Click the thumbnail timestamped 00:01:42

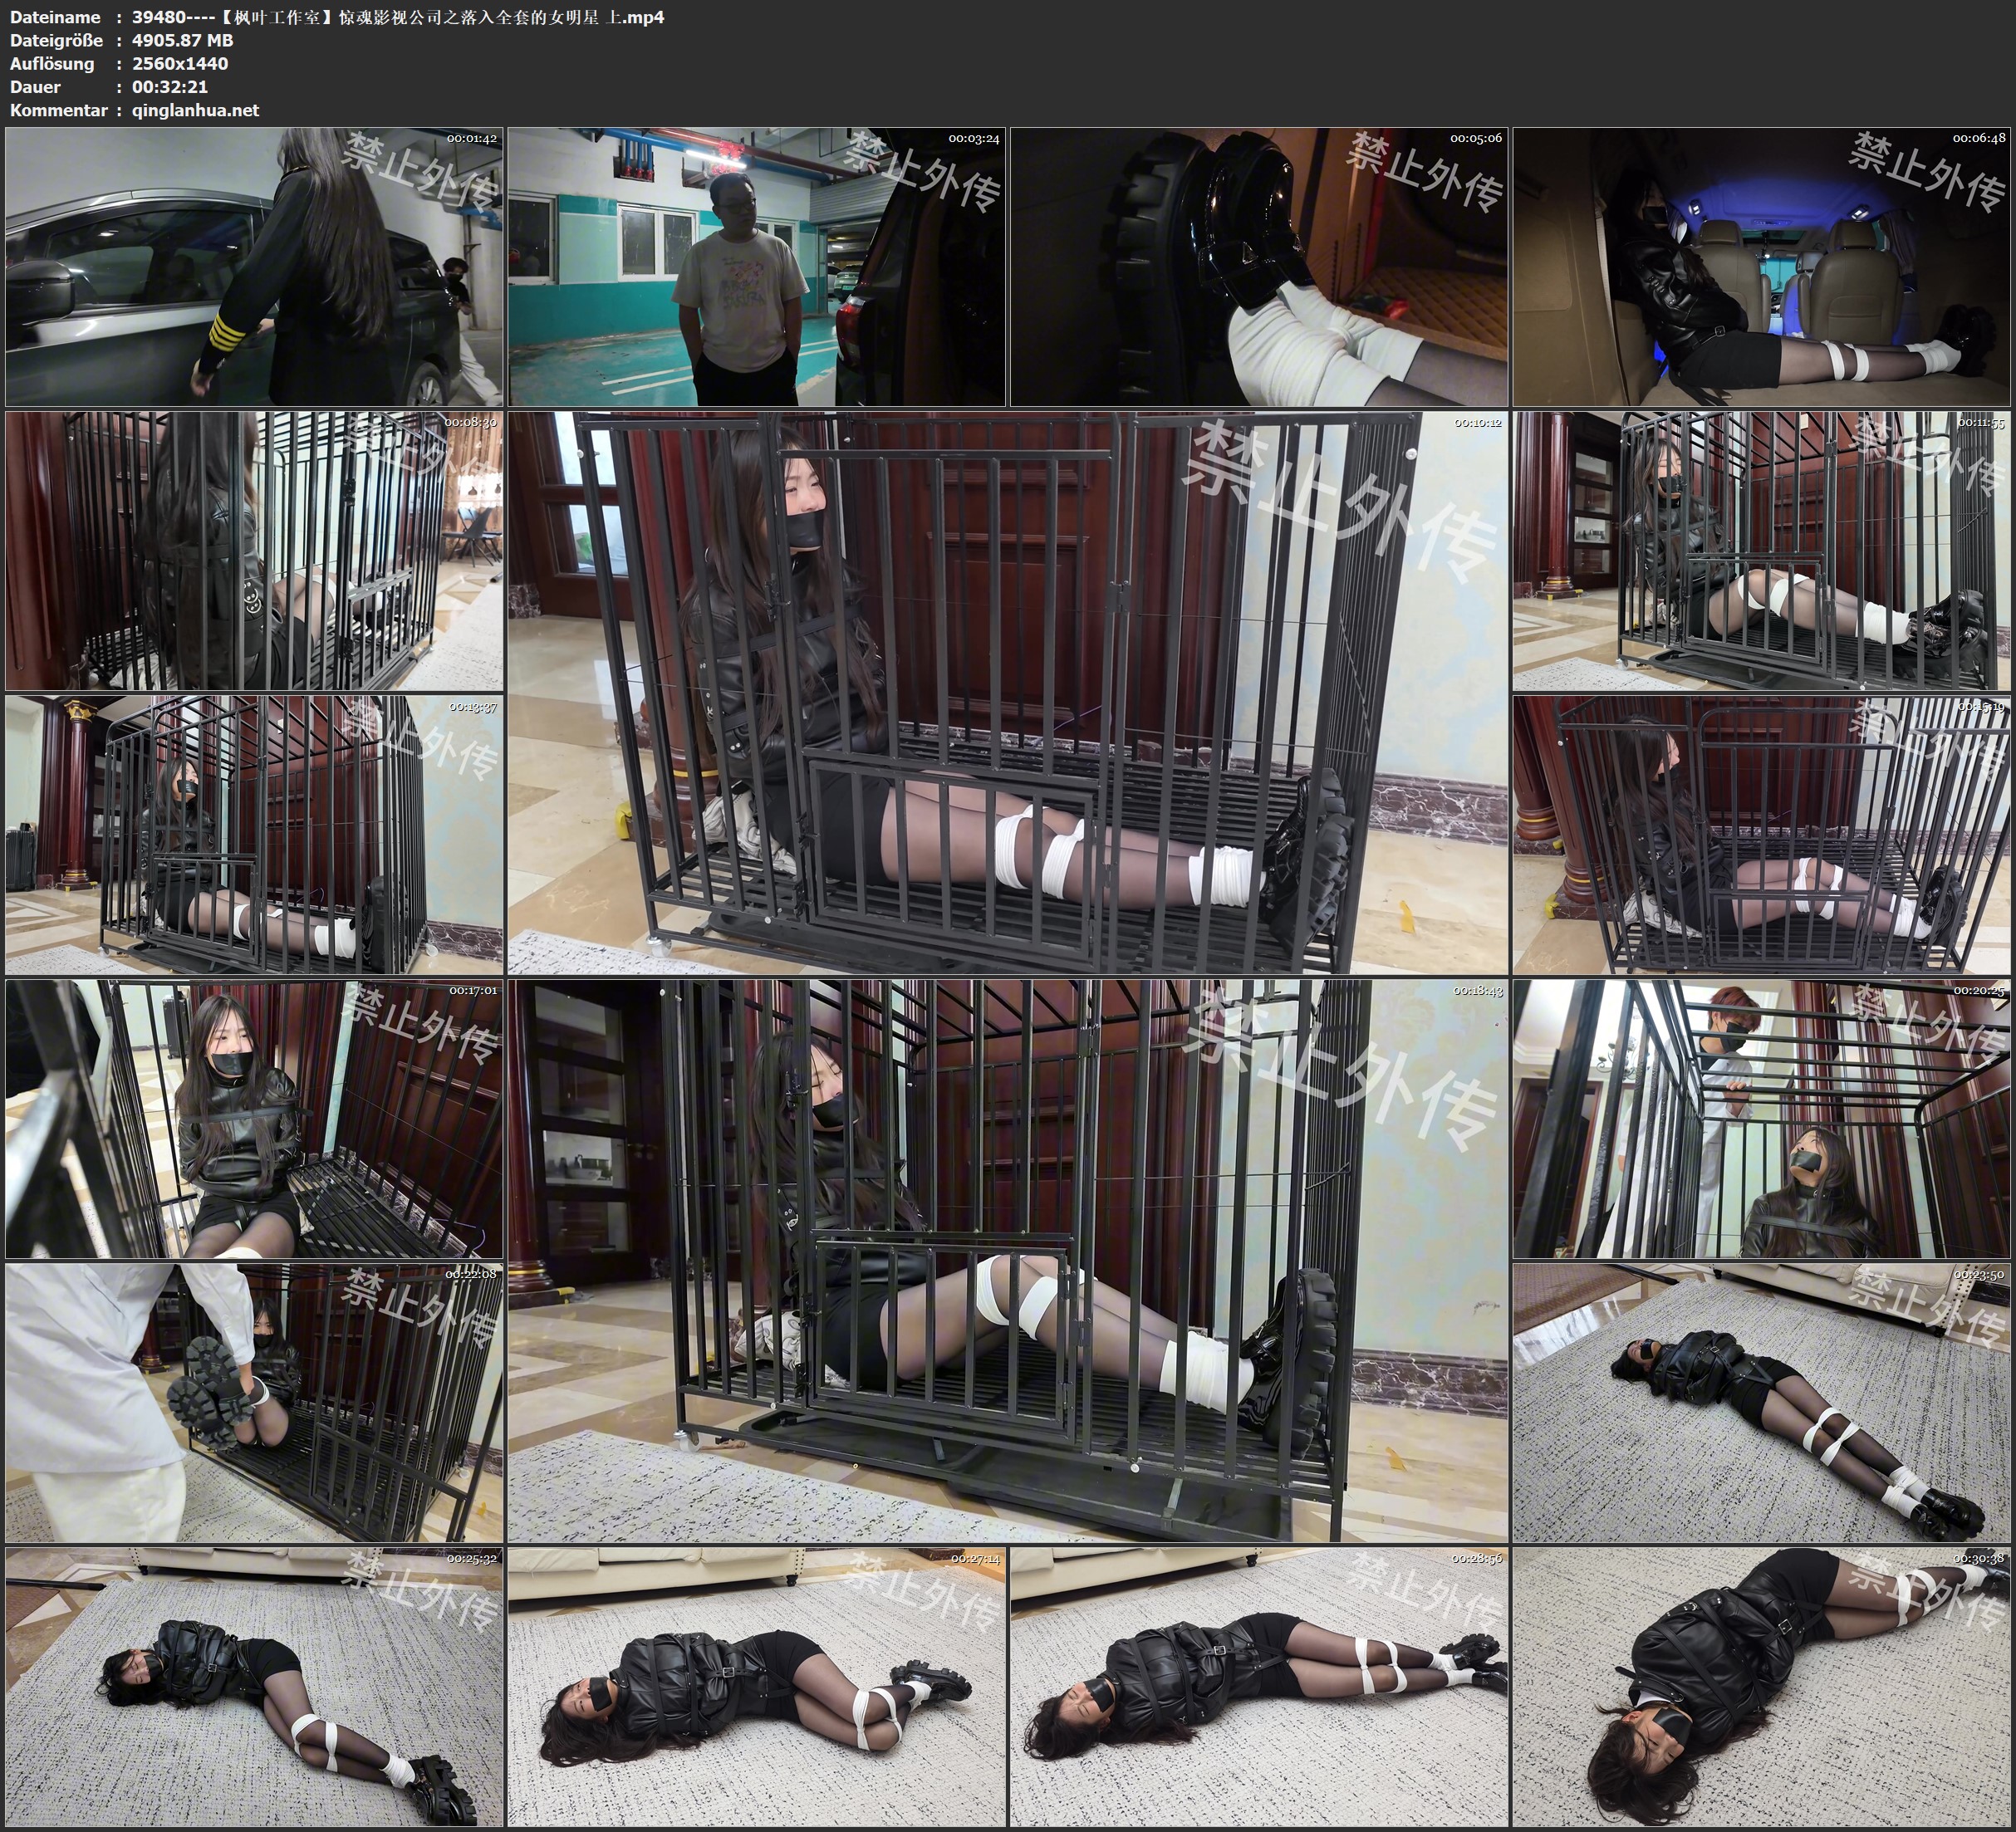(254, 266)
